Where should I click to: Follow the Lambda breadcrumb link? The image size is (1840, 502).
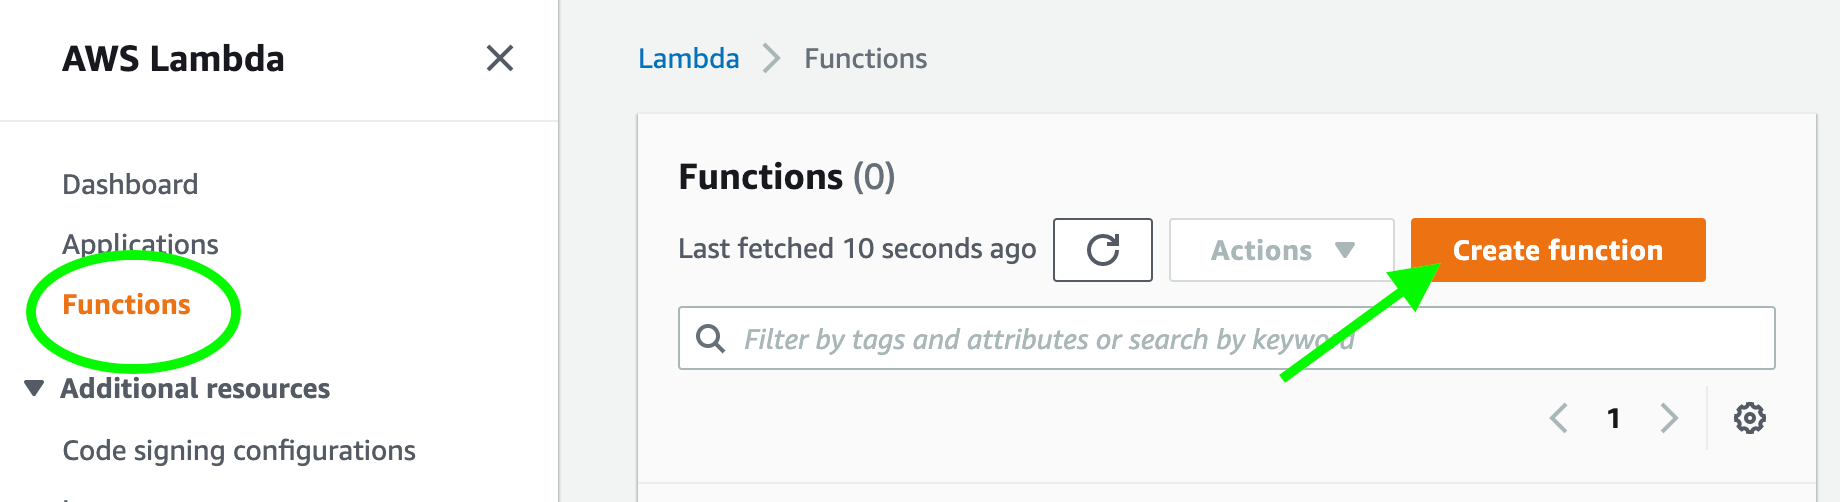[688, 59]
